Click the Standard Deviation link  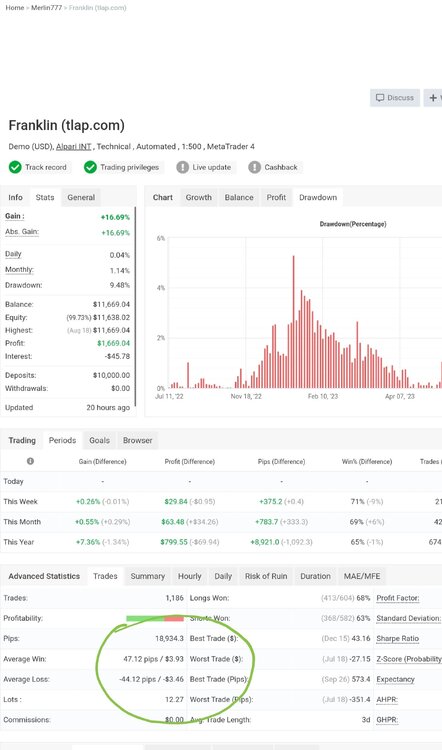coord(408,618)
